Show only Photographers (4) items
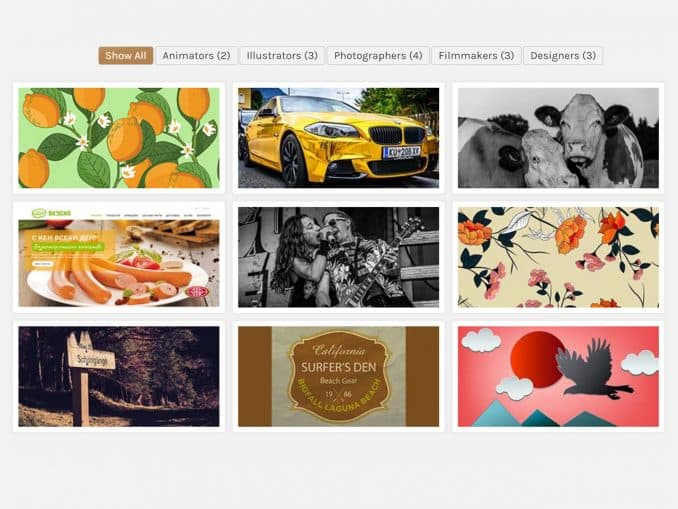The height and width of the screenshot is (509, 678). tap(378, 56)
